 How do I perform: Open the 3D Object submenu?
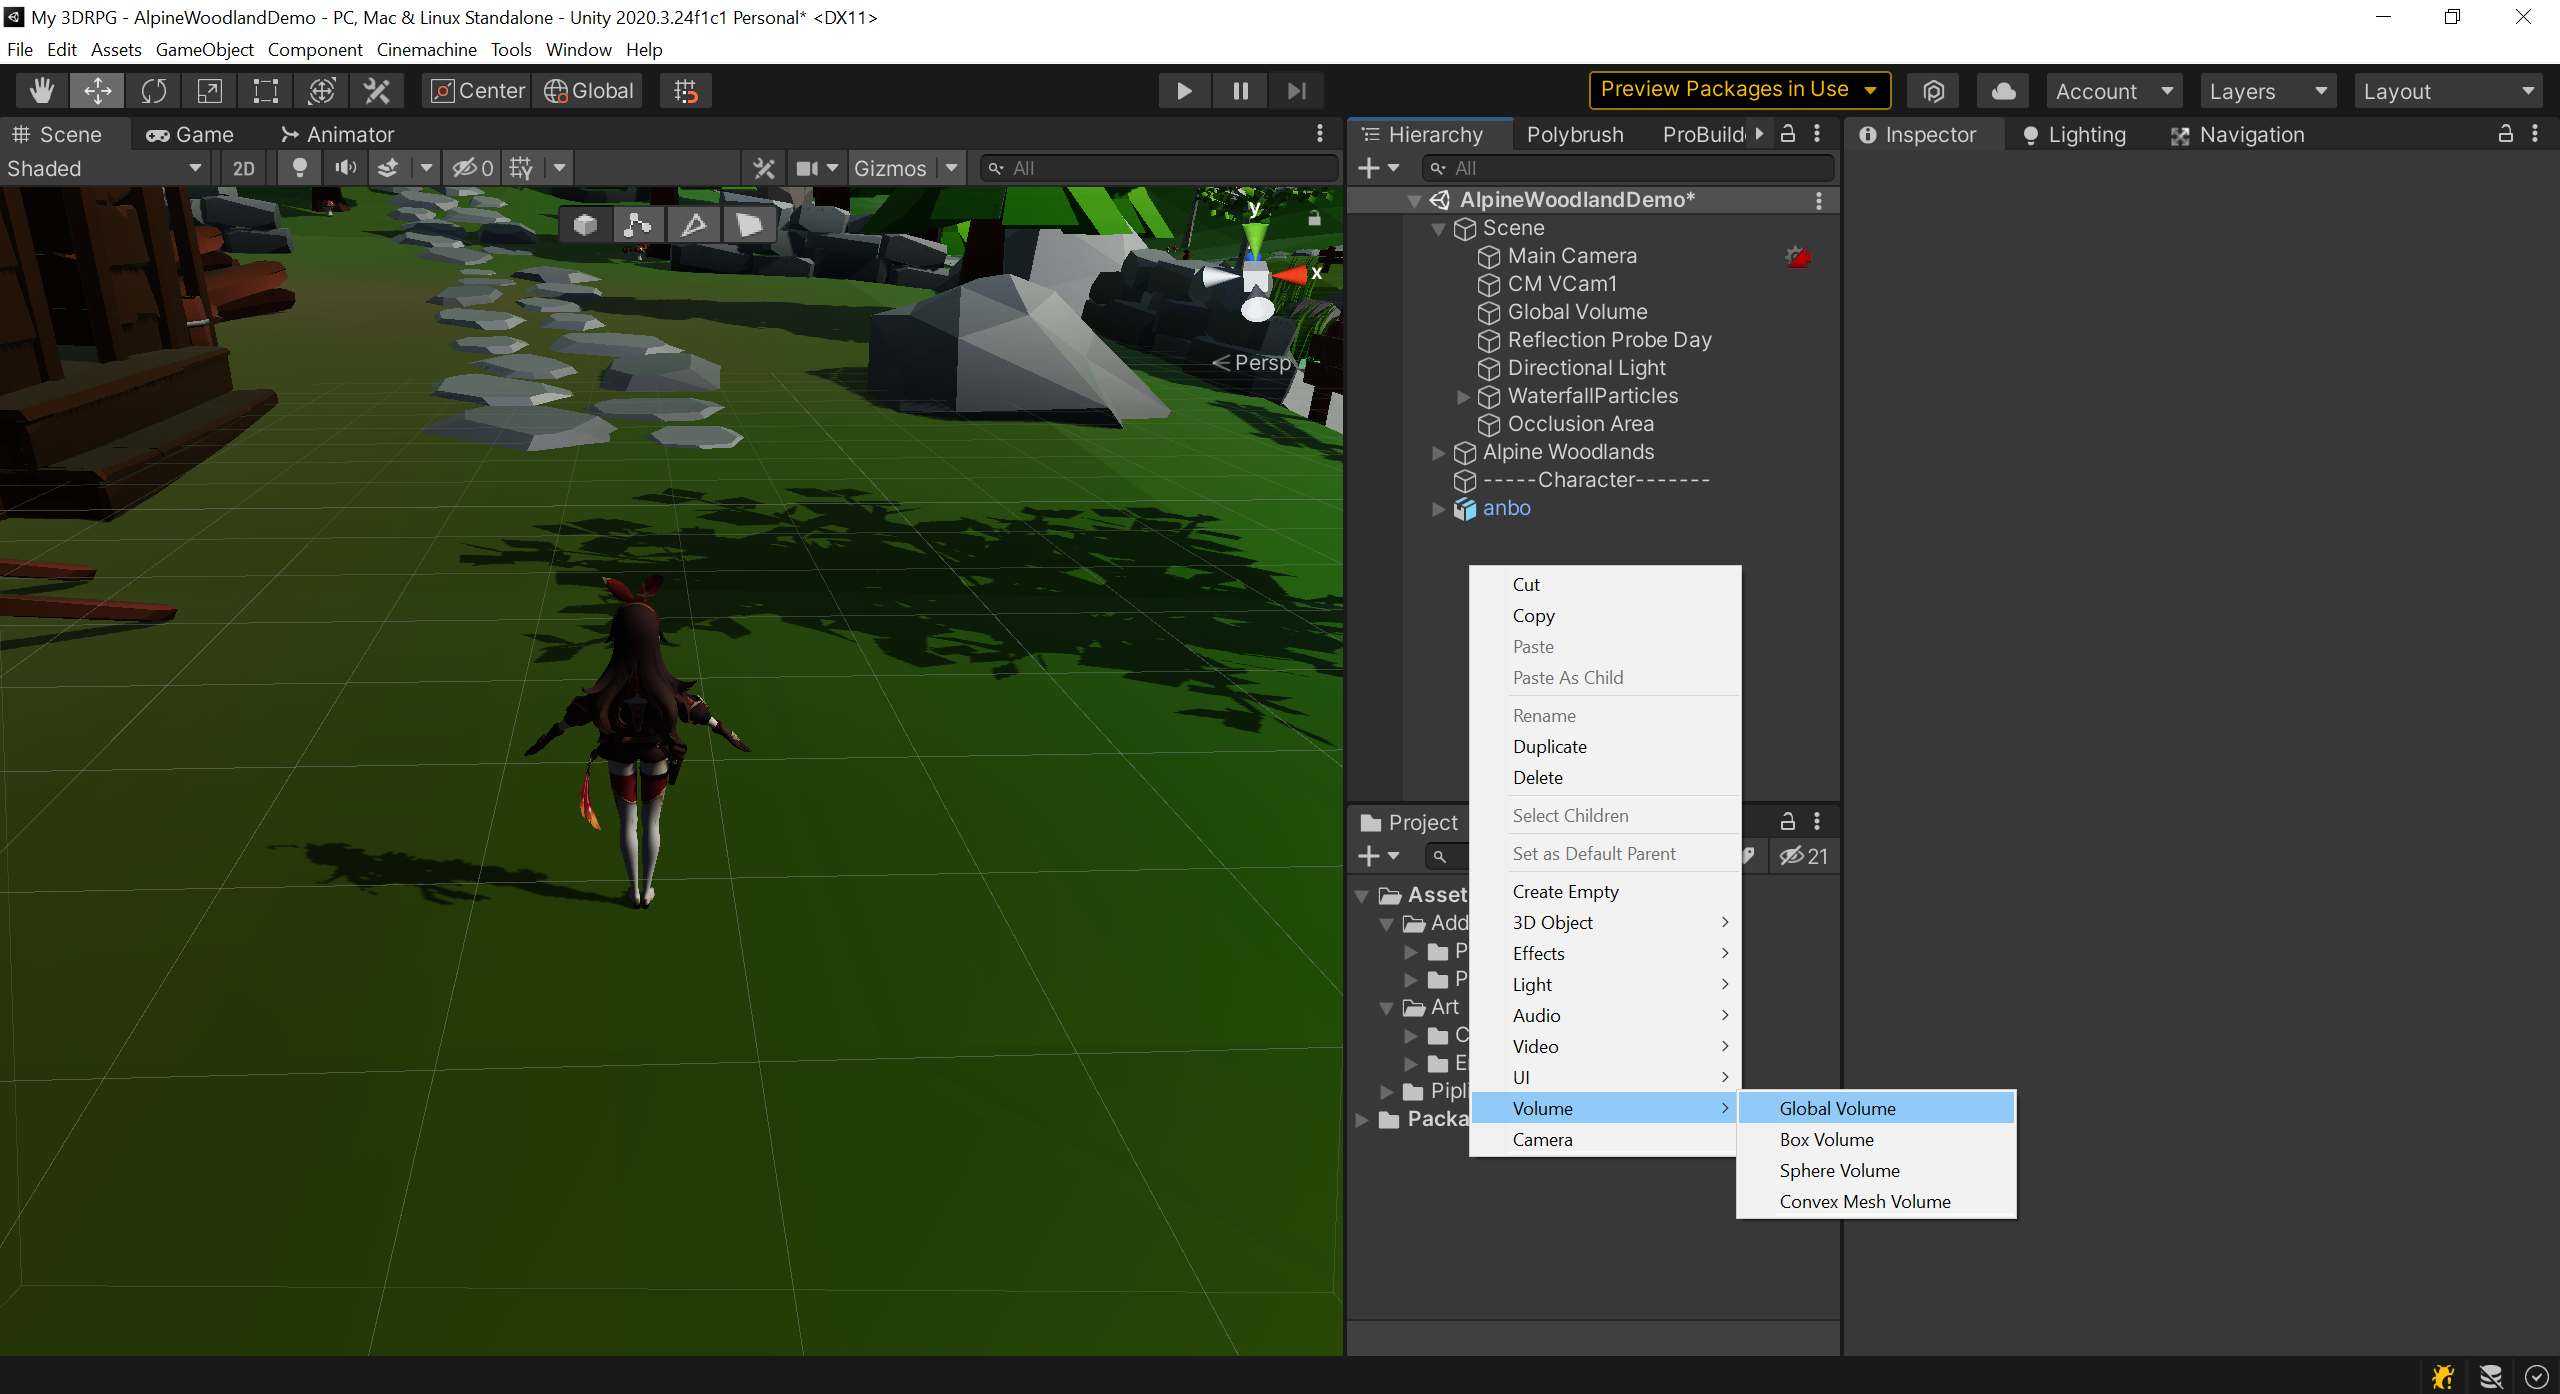[x=1605, y=922]
